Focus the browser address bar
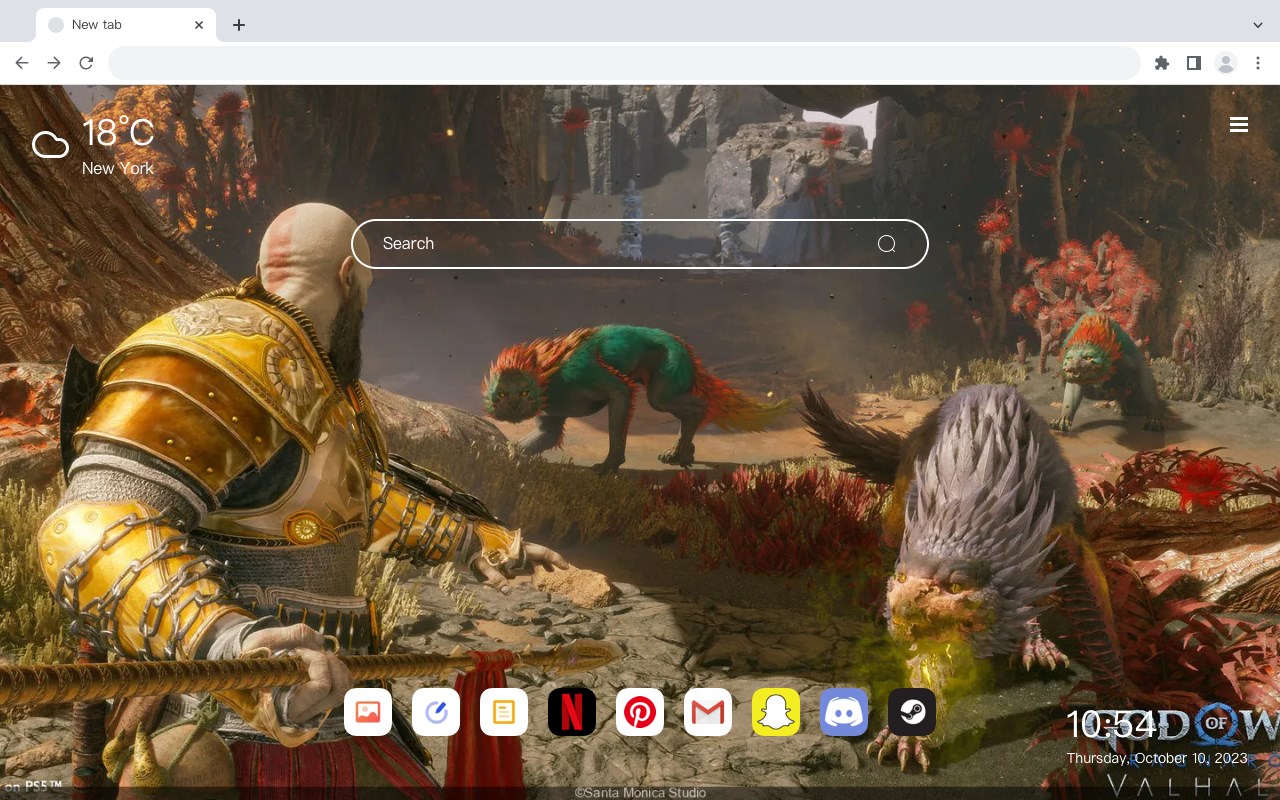The width and height of the screenshot is (1280, 800). [x=624, y=63]
